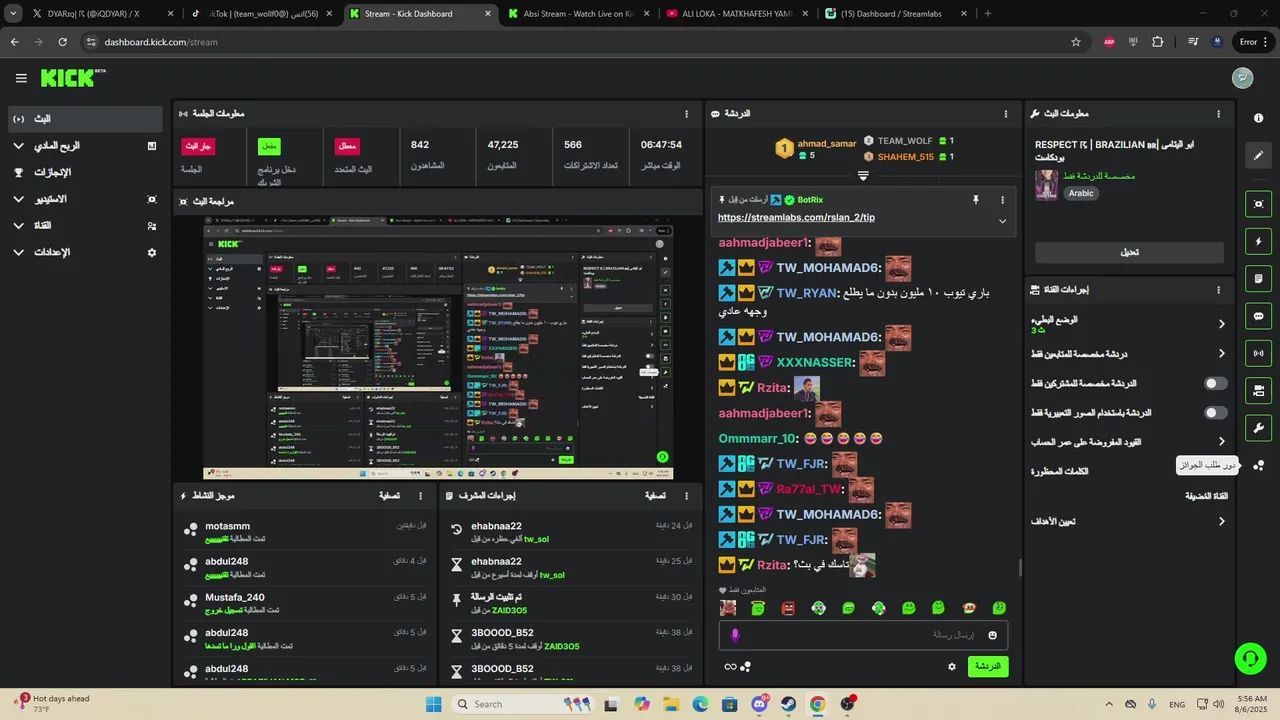This screenshot has height=720, width=1280.
Task: Expand followers-only chat setting chevron
Action: (1221, 354)
